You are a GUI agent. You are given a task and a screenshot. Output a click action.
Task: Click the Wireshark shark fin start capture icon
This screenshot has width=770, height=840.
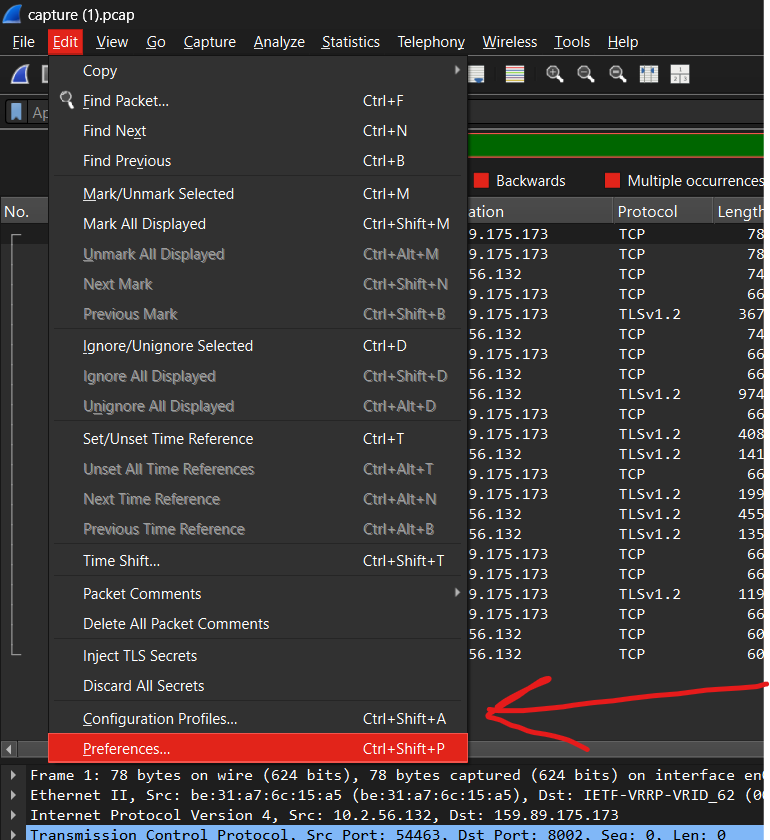coord(20,74)
